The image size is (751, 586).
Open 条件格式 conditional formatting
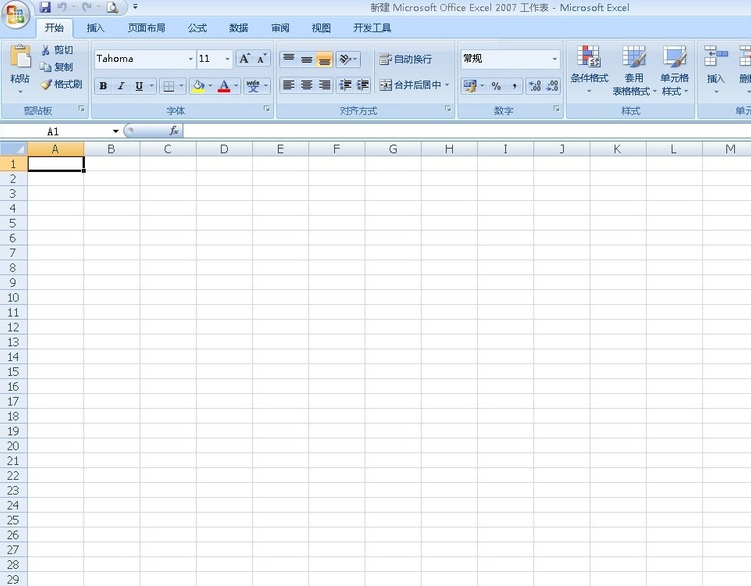click(589, 70)
